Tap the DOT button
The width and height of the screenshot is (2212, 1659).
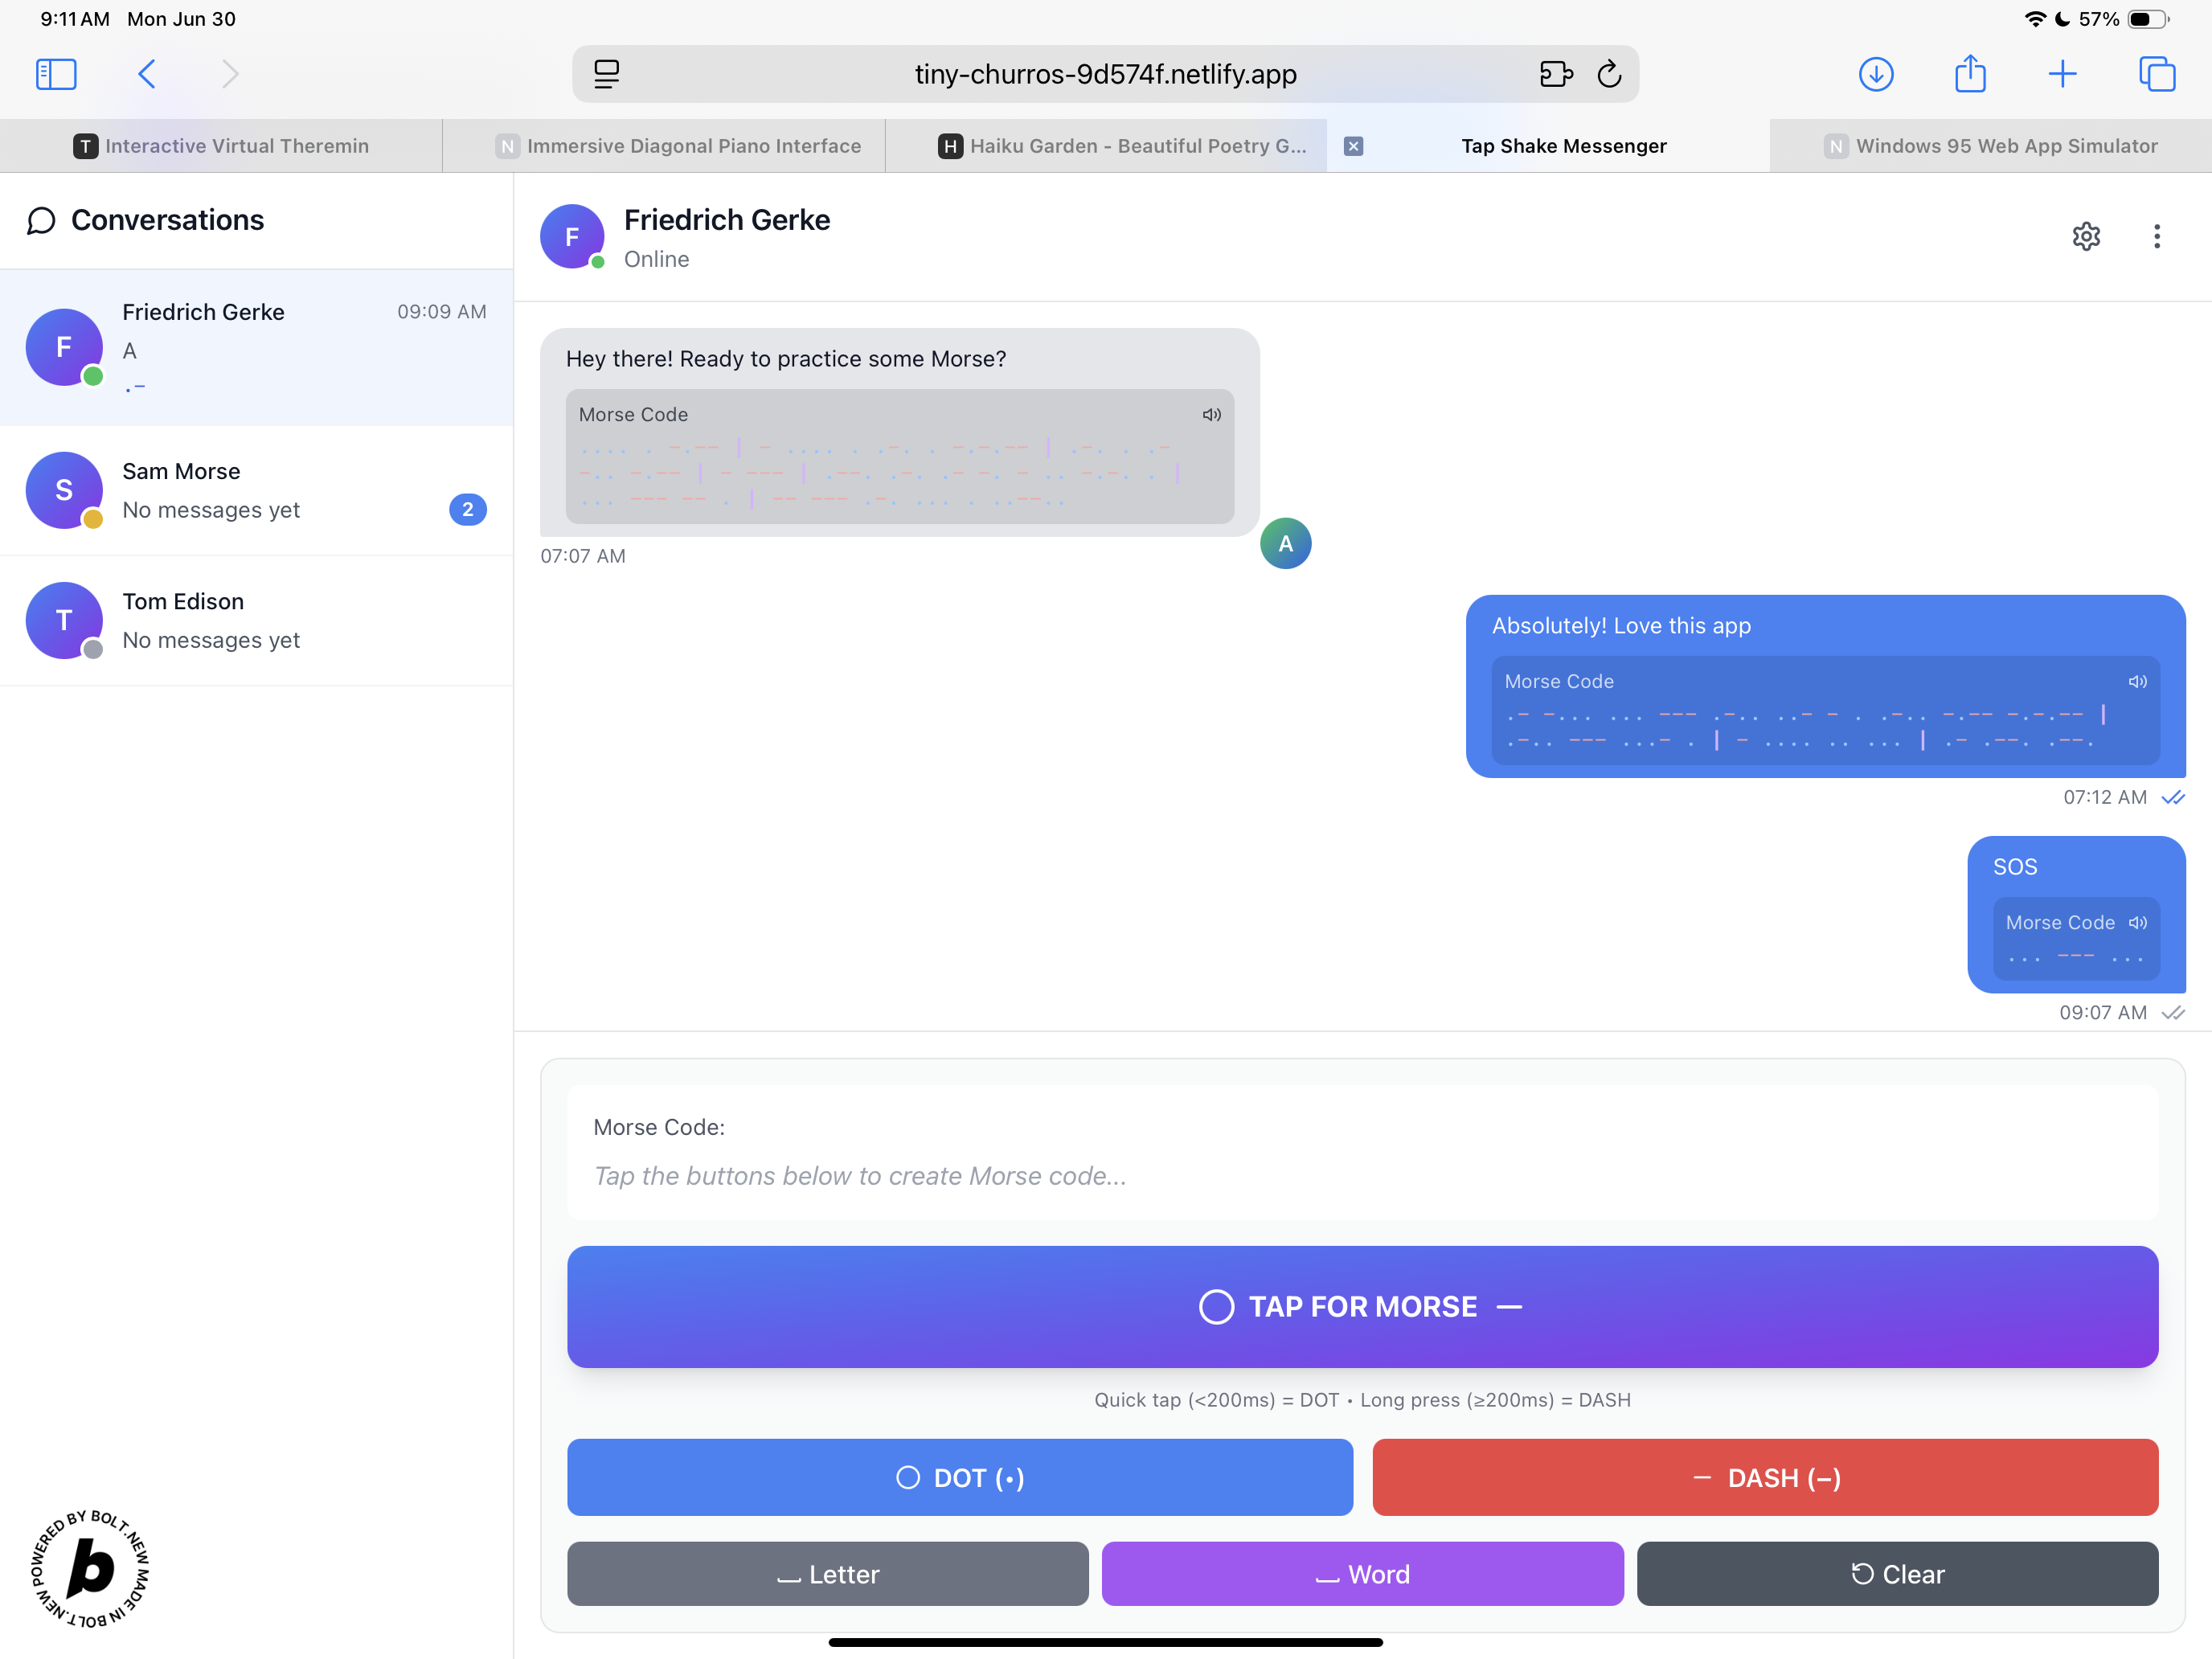[x=959, y=1477]
